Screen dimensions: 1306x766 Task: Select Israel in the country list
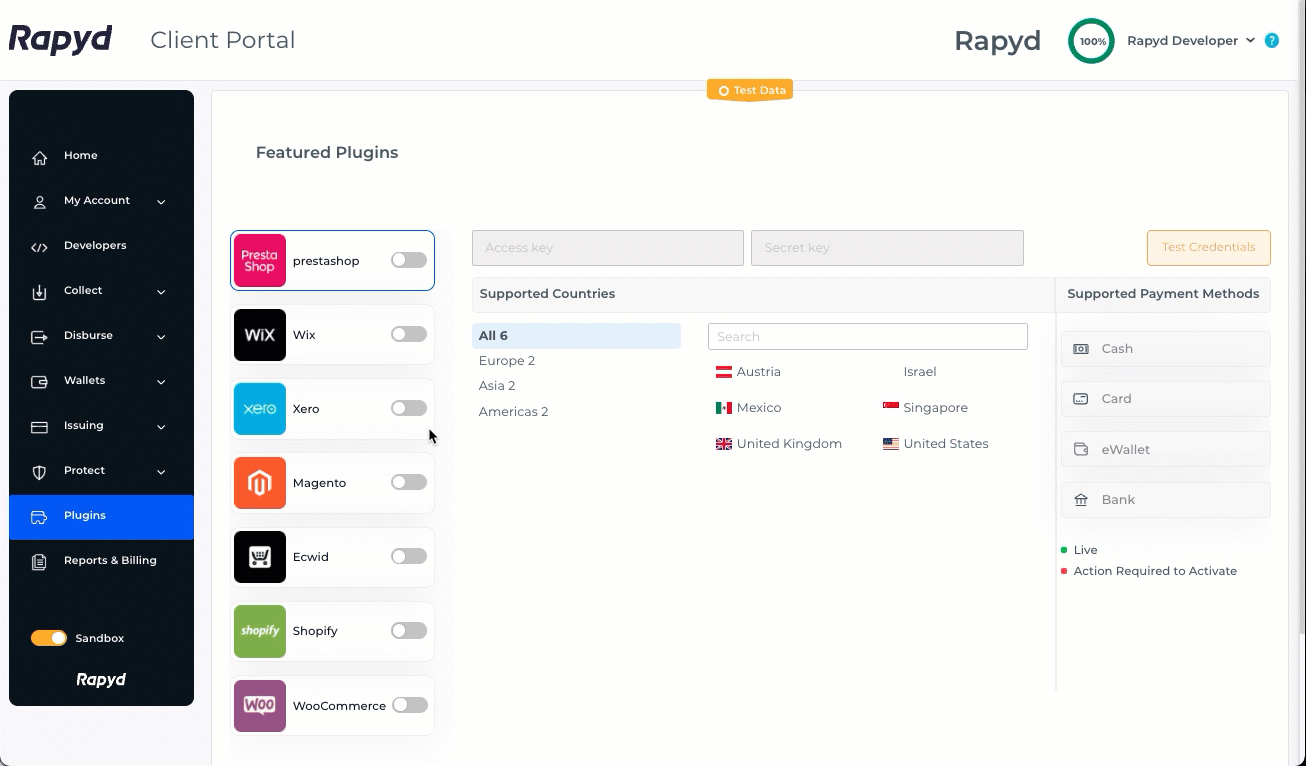(x=920, y=372)
